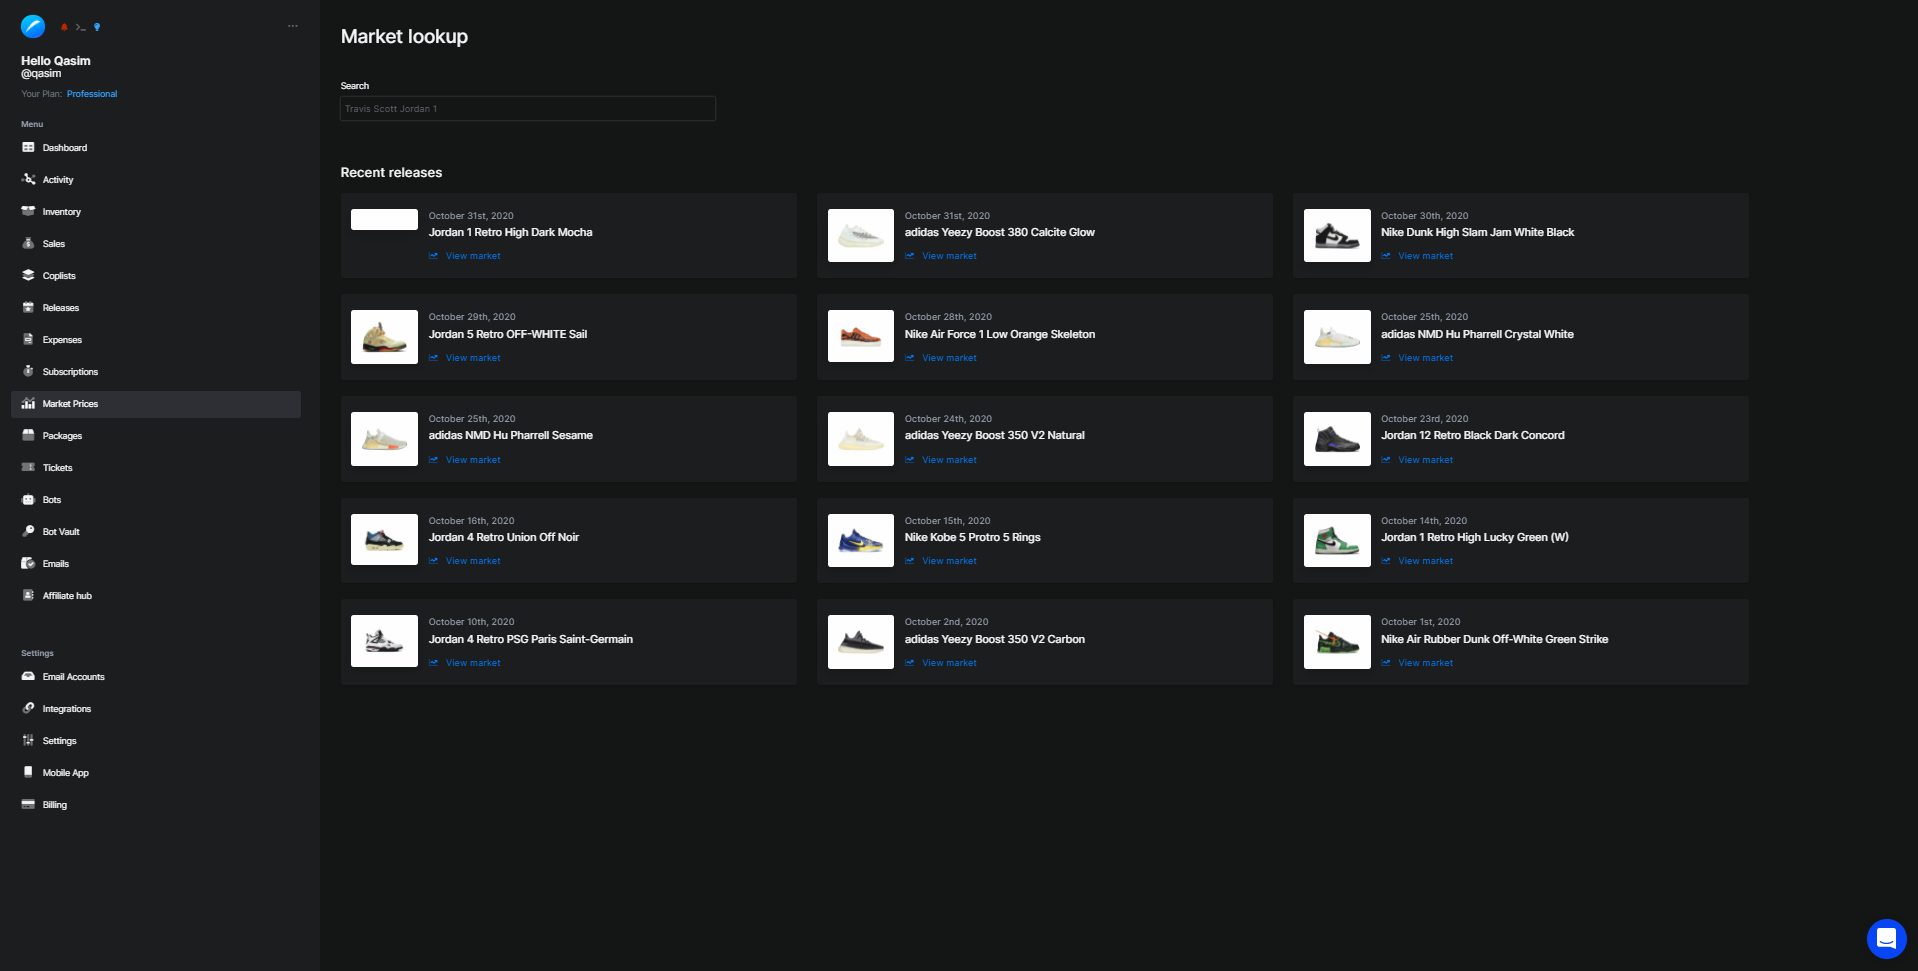Open adidas Yeezy Boost 350 V2 Carbon title
Screen dimensions: 1918x971
(994, 639)
